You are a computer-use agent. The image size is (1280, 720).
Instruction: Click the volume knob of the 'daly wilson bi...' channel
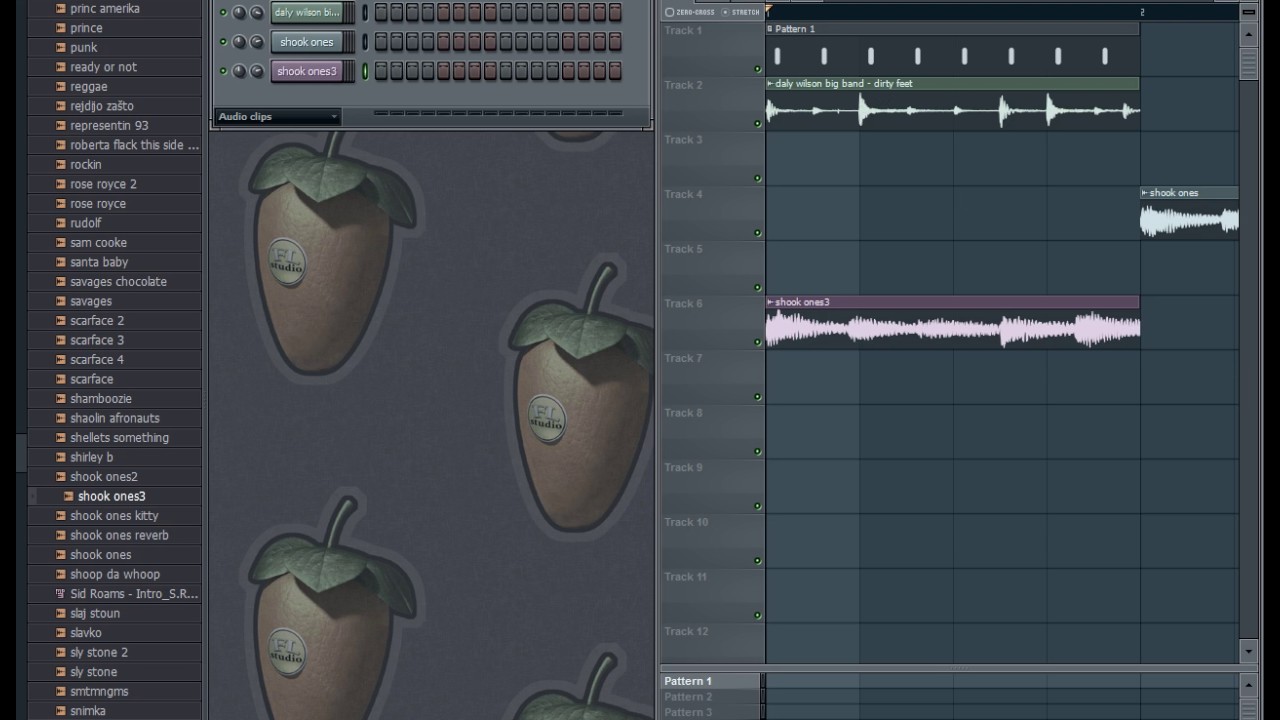pyautogui.click(x=257, y=13)
